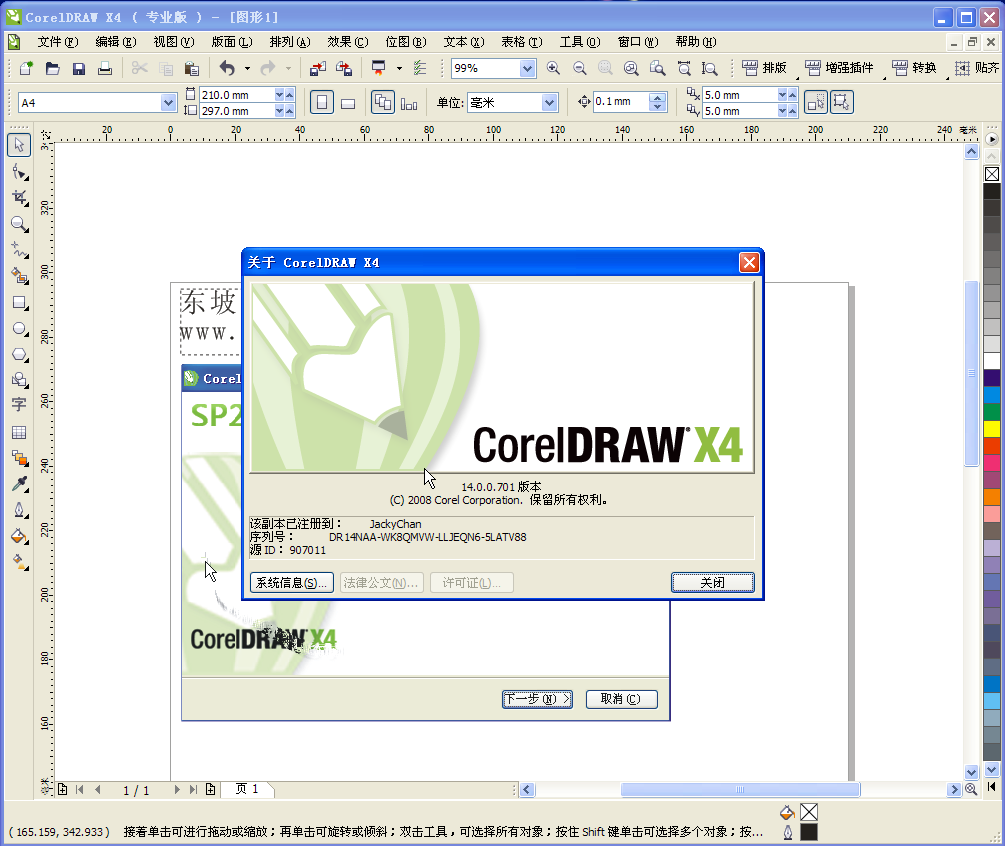Select the Table tool

pyautogui.click(x=19, y=432)
